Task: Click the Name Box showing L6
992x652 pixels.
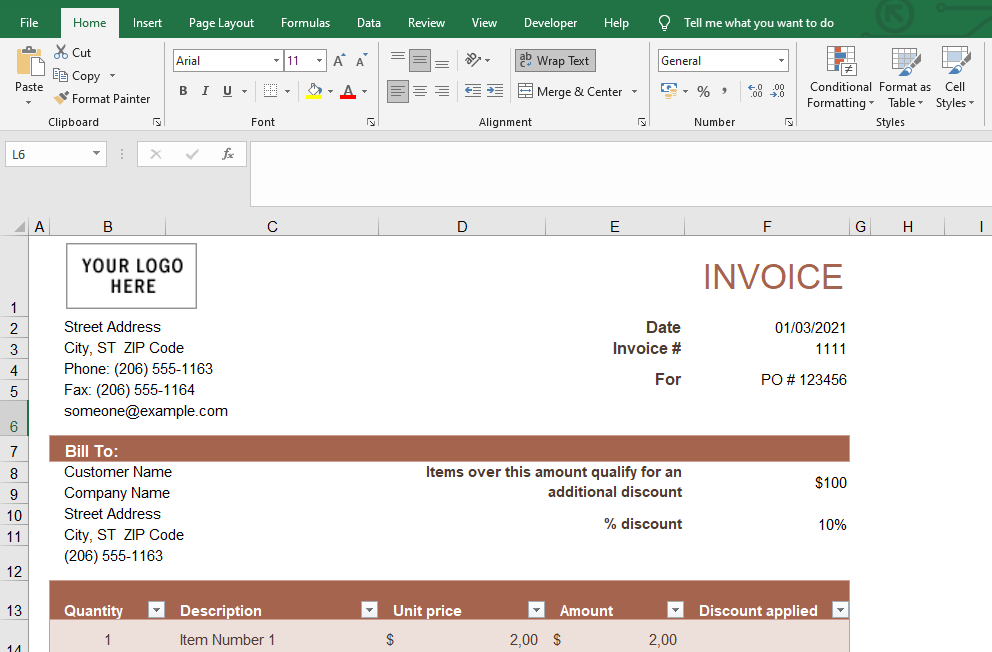Action: tap(47, 154)
